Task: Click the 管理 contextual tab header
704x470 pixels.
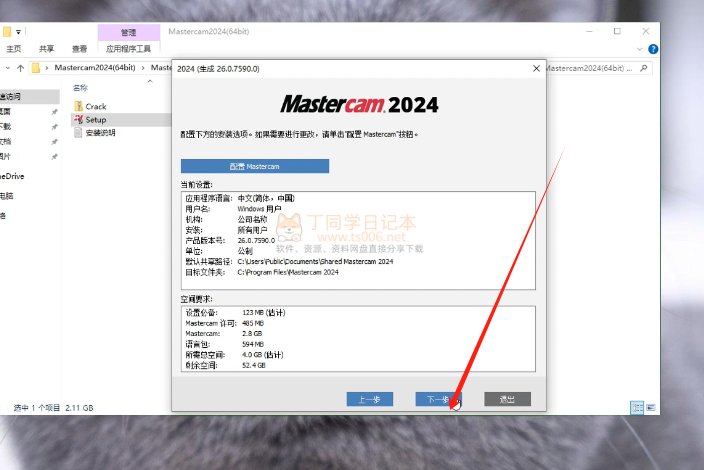Action: pos(128,32)
